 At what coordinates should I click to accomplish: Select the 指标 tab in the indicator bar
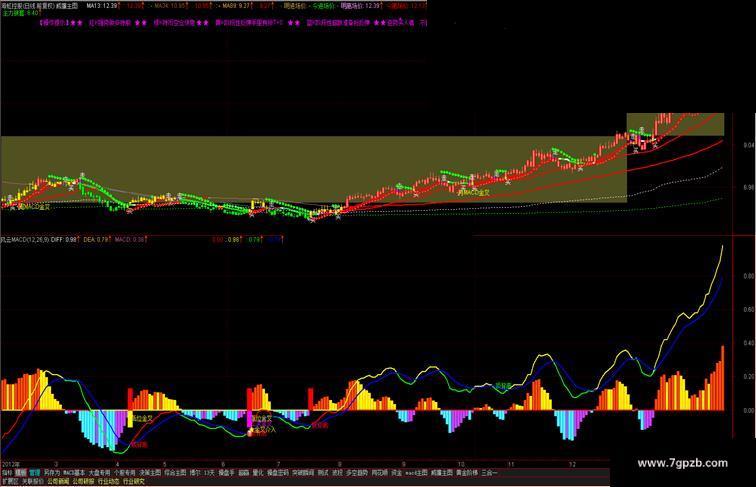tap(7, 473)
